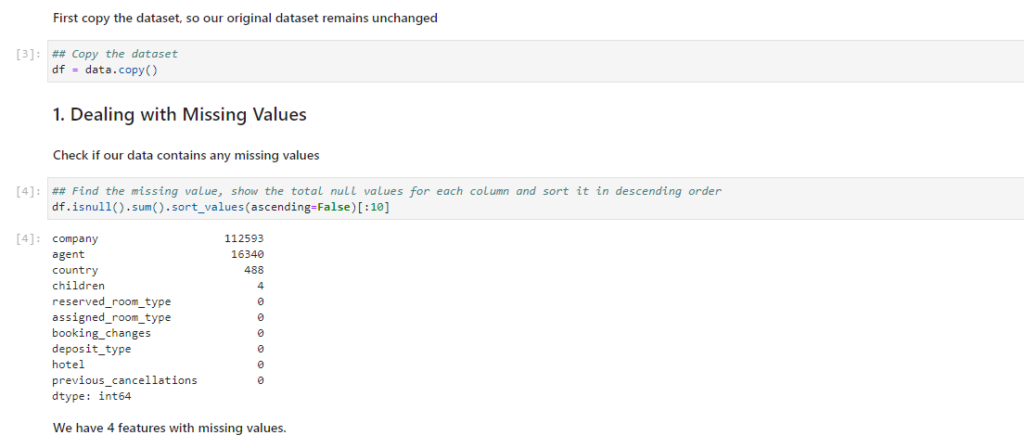The image size is (1024, 448).
Task: Click the 'children' row label in the output
Action: 79,286
